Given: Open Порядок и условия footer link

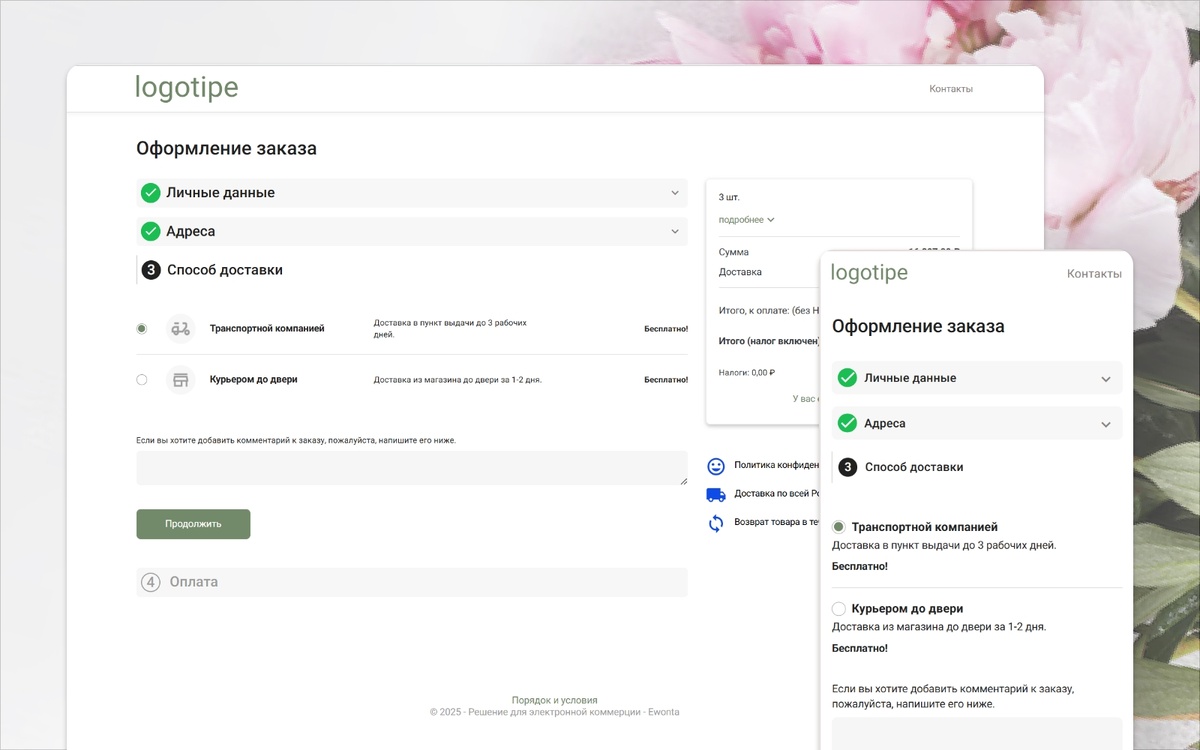Looking at the screenshot, I should [554, 700].
